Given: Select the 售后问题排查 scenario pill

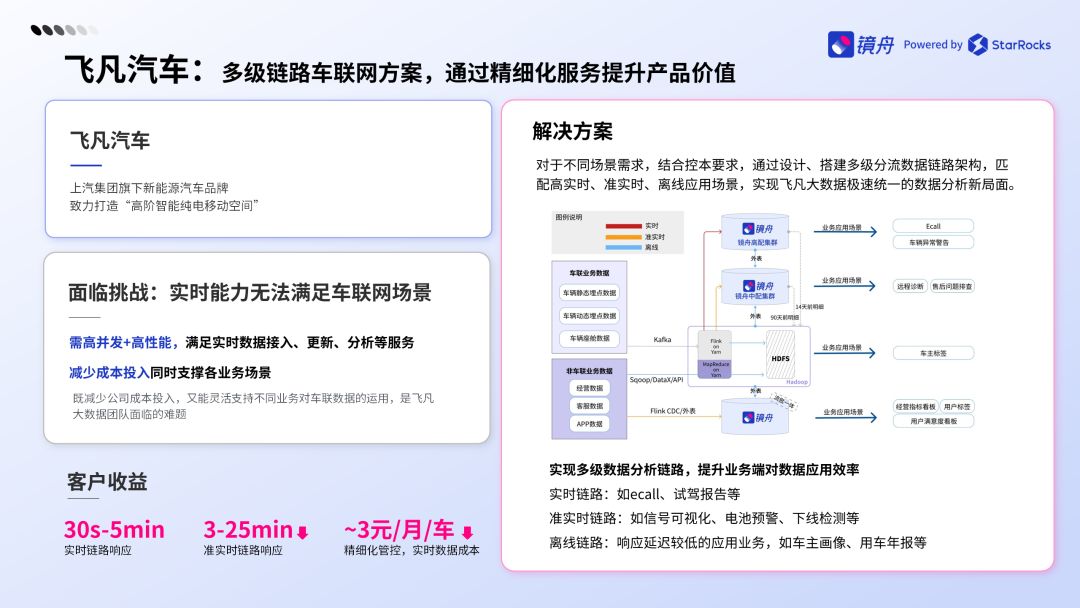Looking at the screenshot, I should (953, 286).
